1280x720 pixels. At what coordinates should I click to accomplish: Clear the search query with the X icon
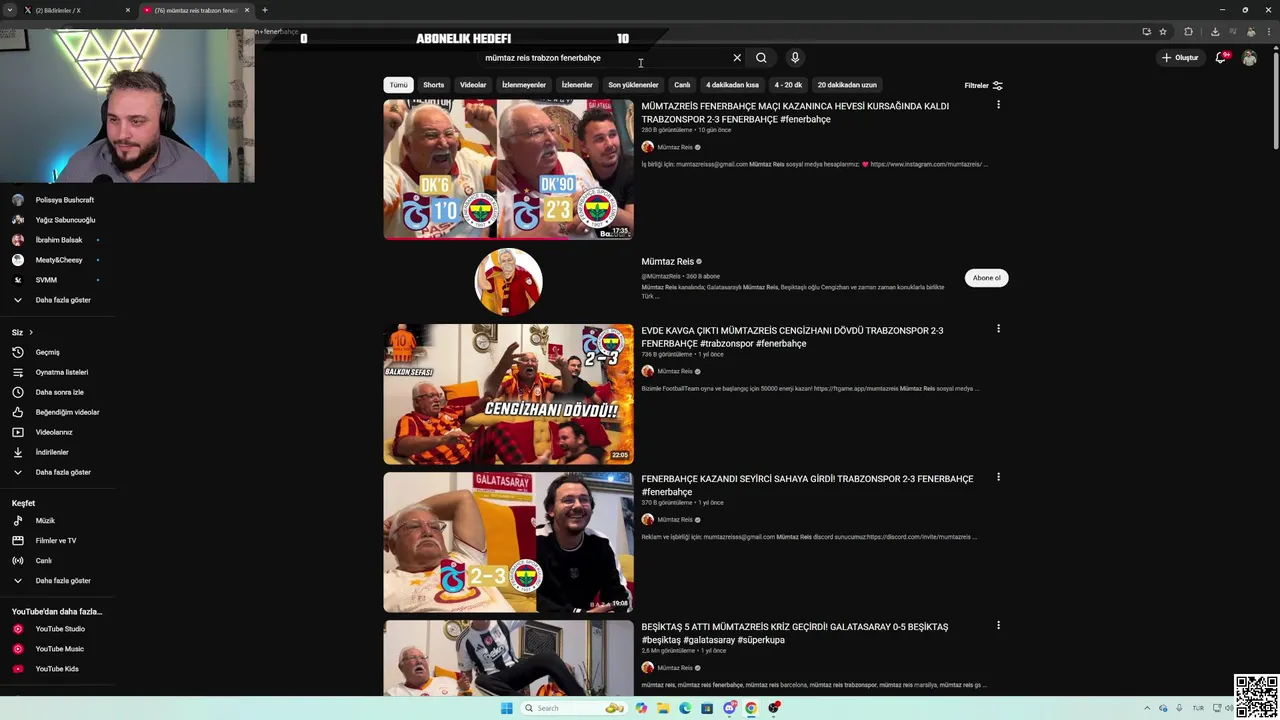click(737, 58)
